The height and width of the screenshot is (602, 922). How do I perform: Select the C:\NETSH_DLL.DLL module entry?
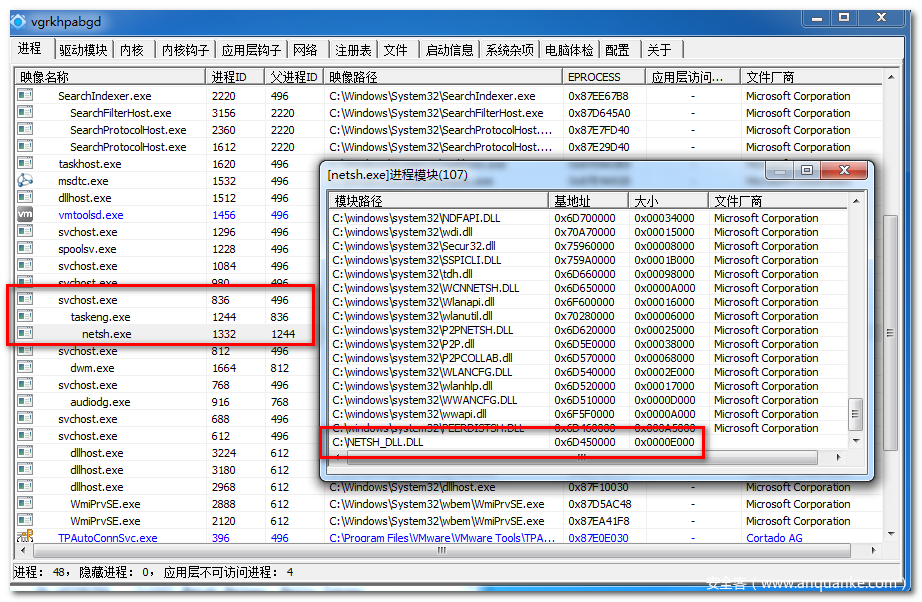[378, 442]
